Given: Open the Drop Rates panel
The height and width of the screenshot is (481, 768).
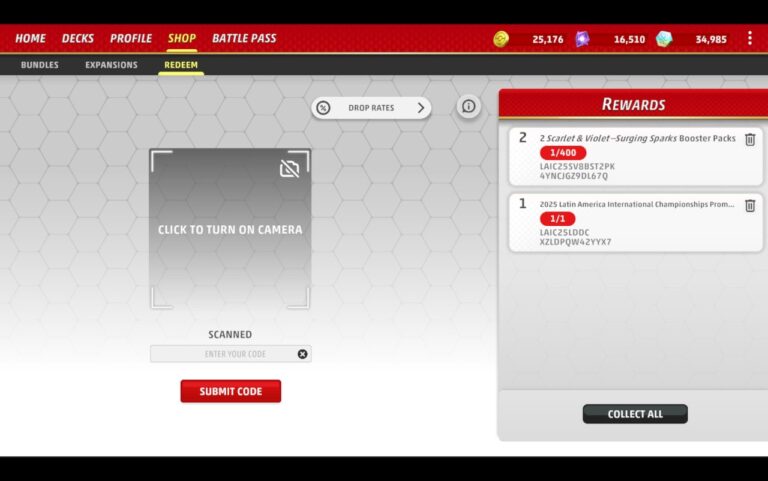Looking at the screenshot, I should pyautogui.click(x=371, y=108).
